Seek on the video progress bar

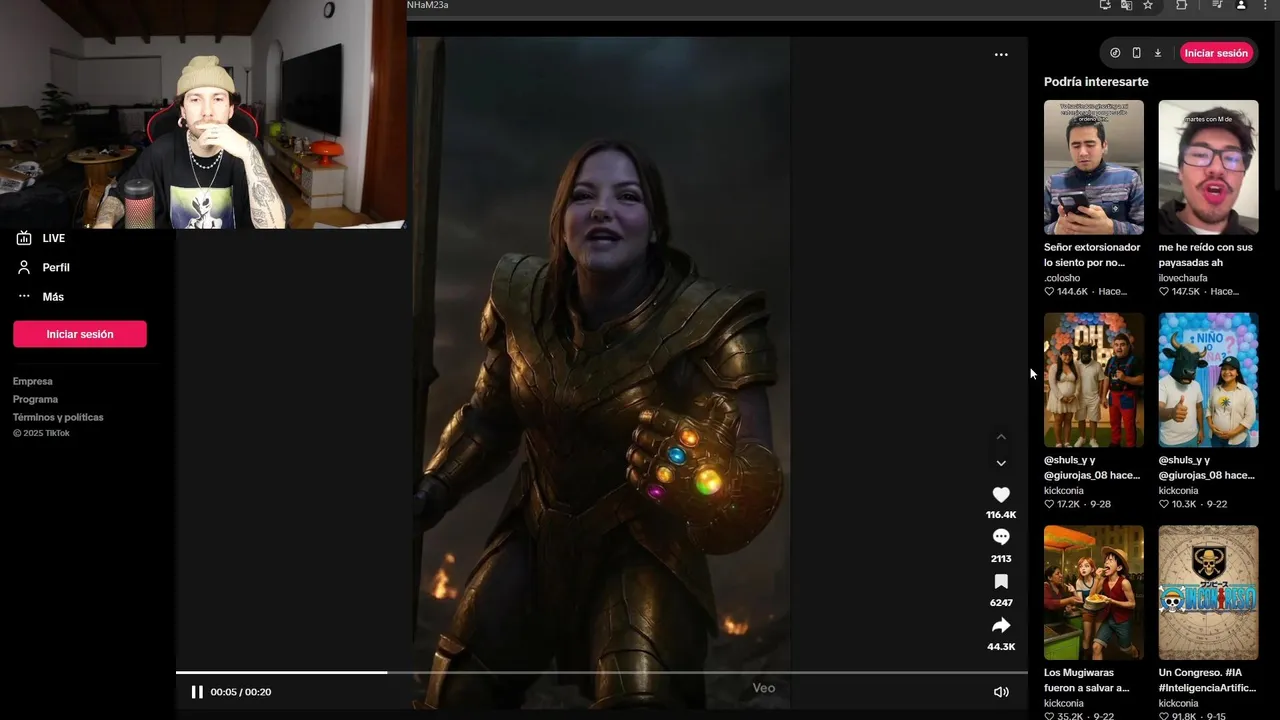point(602,672)
